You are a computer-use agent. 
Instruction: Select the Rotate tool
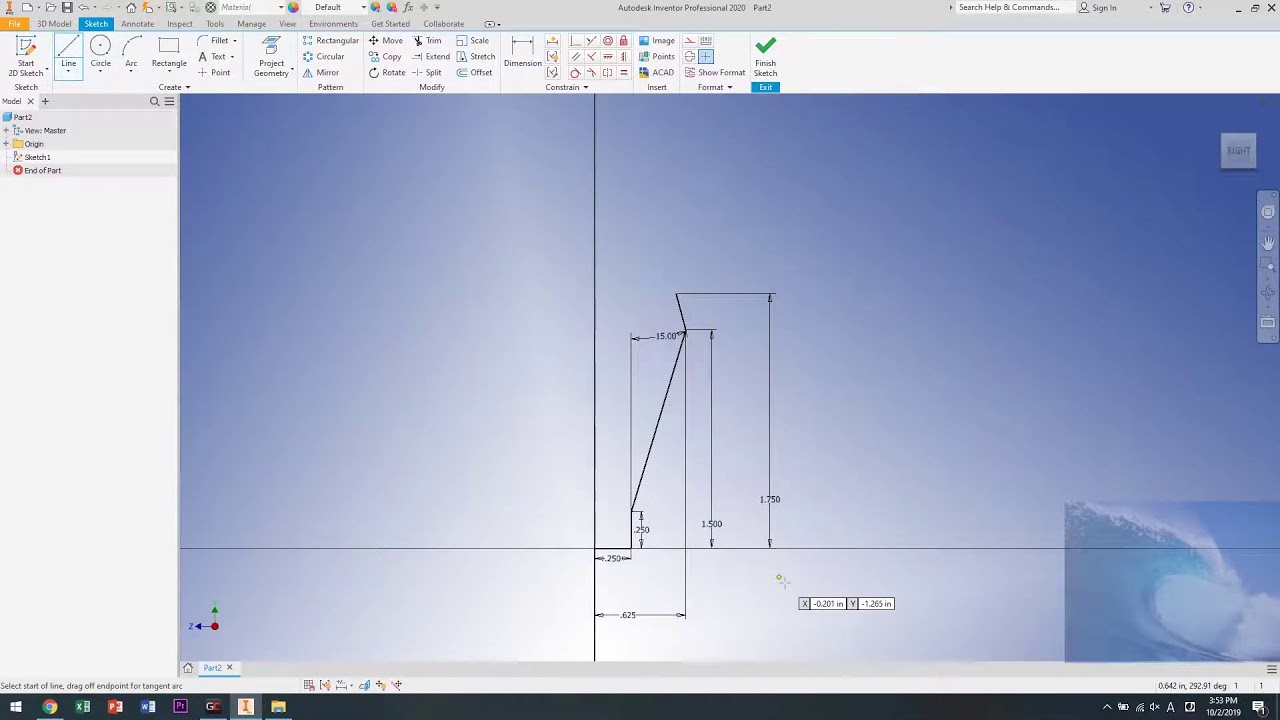coord(387,73)
